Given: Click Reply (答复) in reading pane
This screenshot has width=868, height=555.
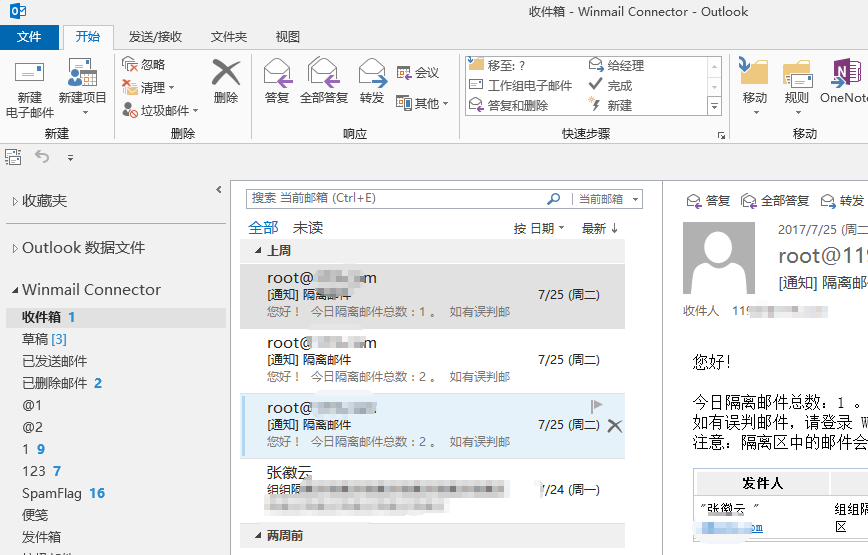Looking at the screenshot, I should (708, 201).
